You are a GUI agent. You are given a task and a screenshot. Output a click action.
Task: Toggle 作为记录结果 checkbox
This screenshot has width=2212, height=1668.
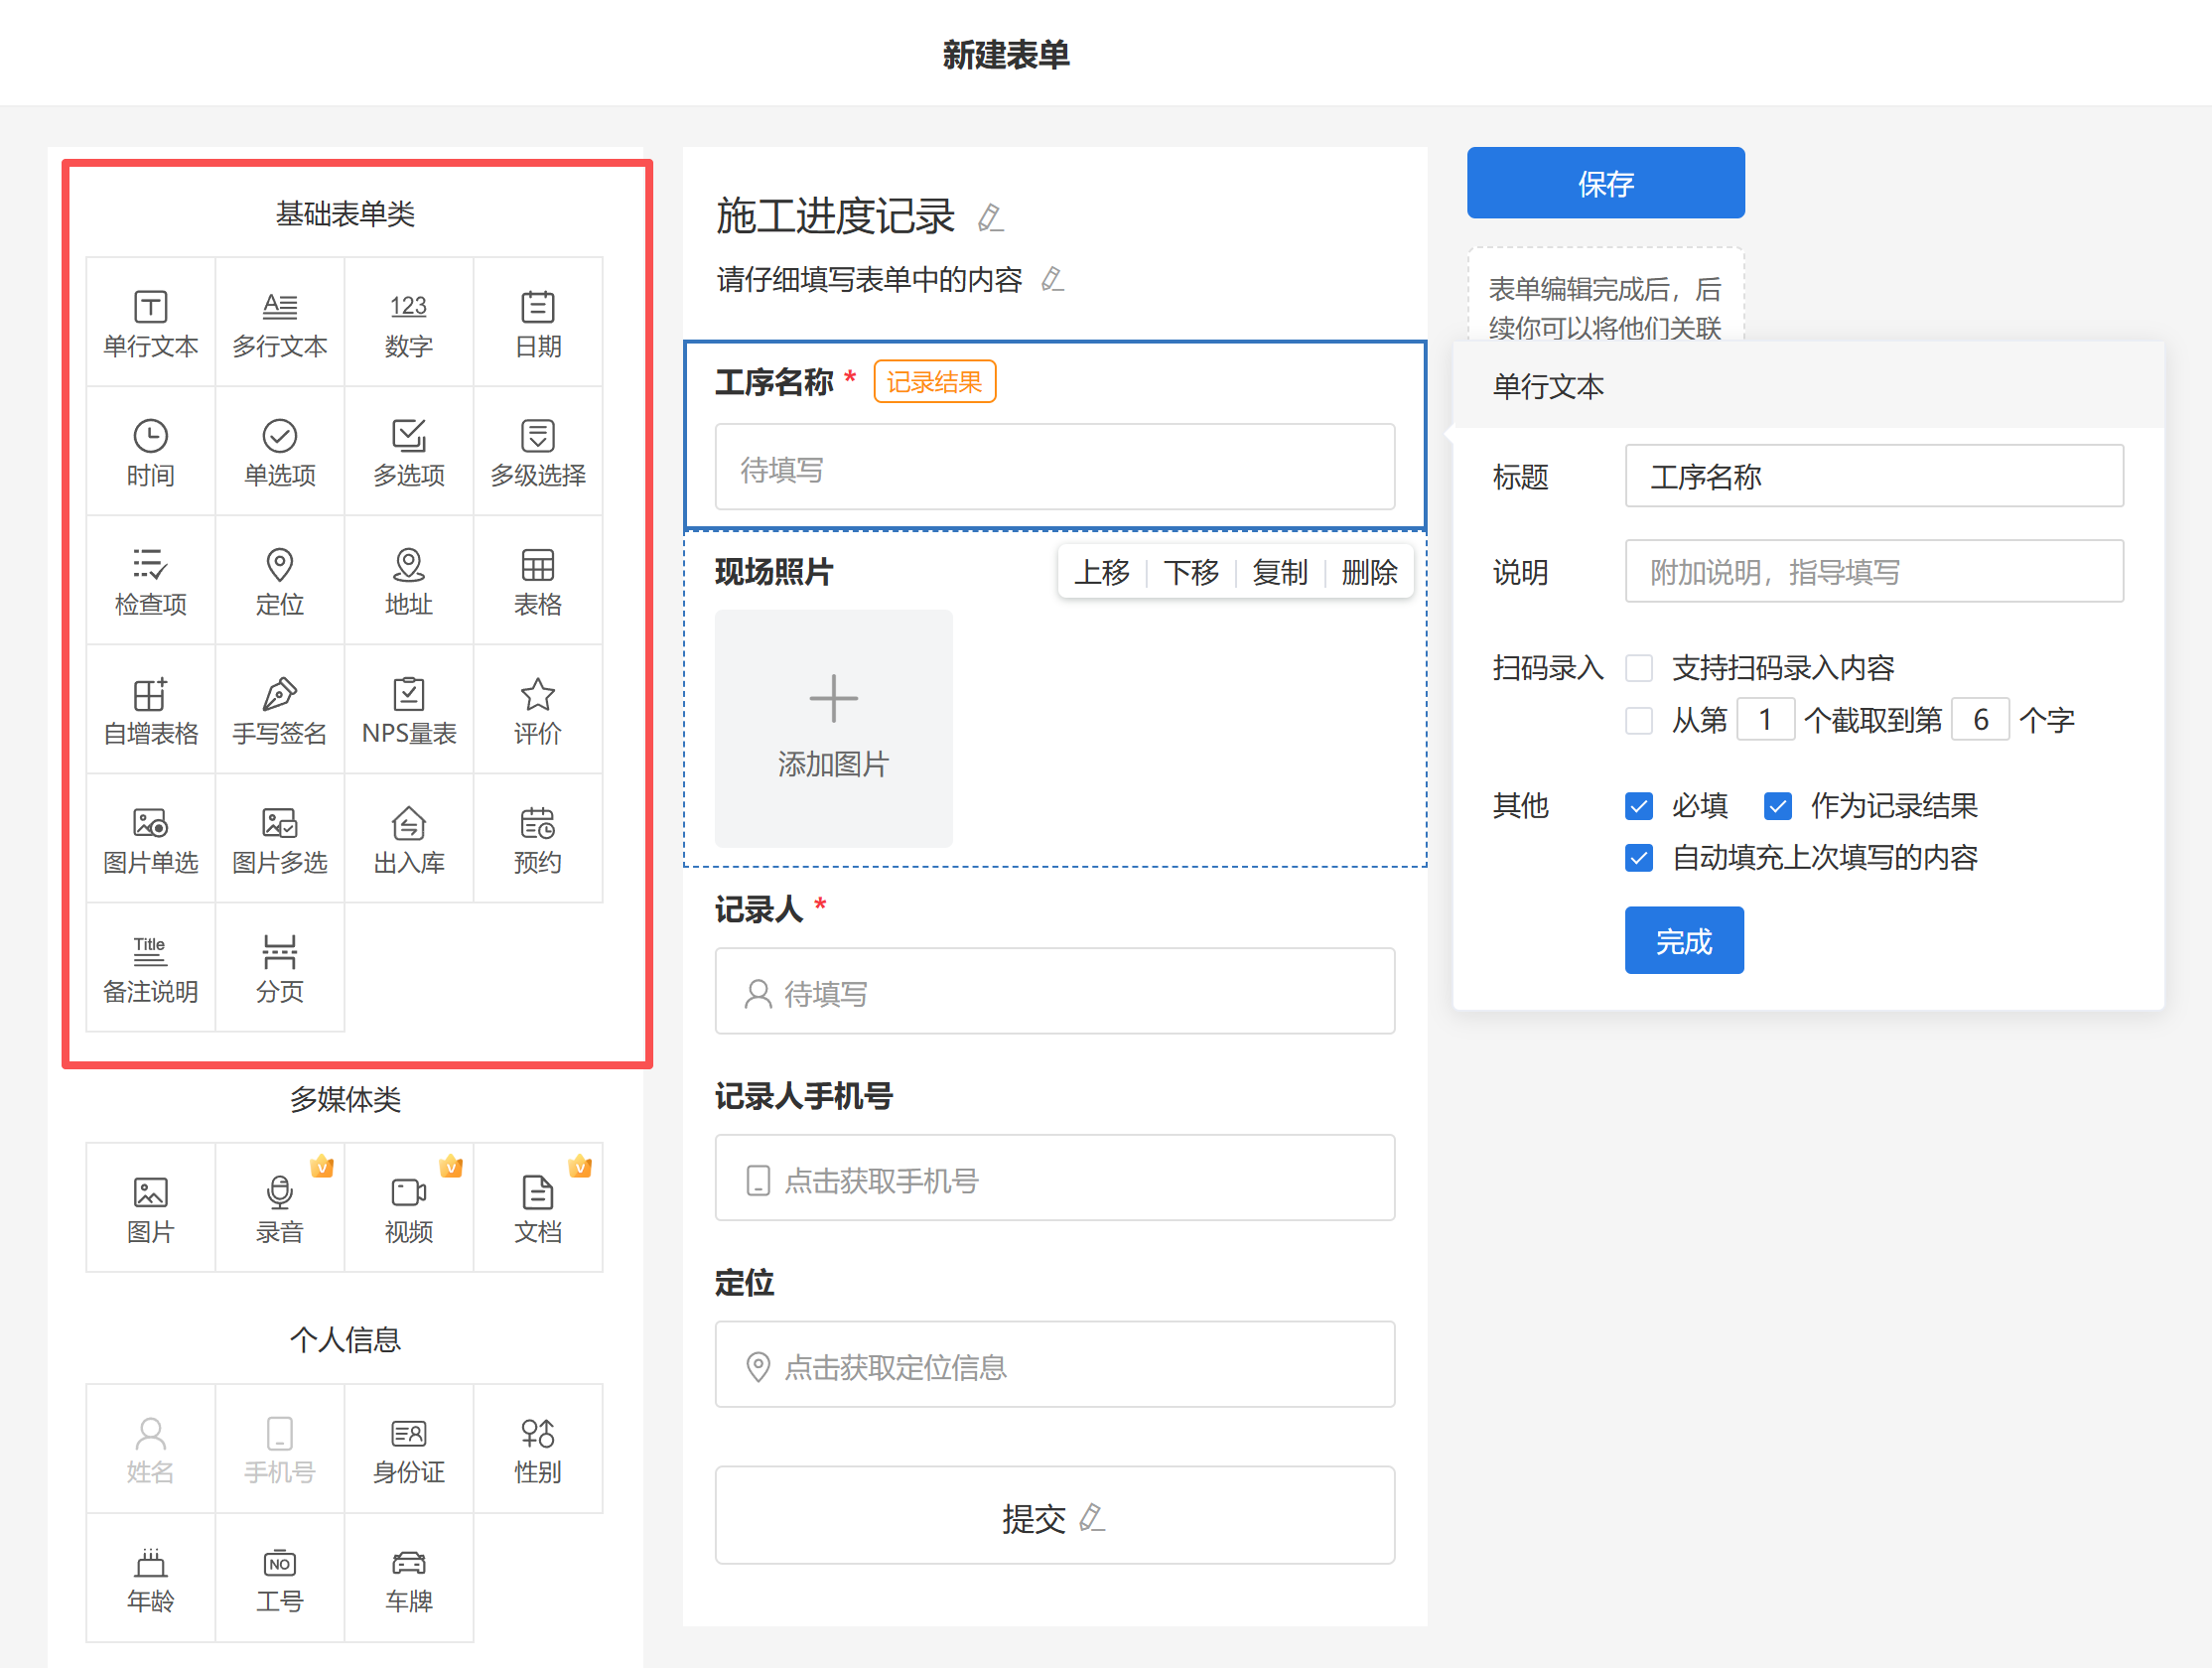1777,806
